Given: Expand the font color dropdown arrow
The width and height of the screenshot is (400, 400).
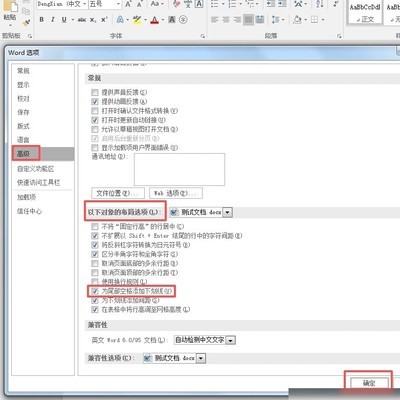Looking at the screenshot, I should coord(163,20).
